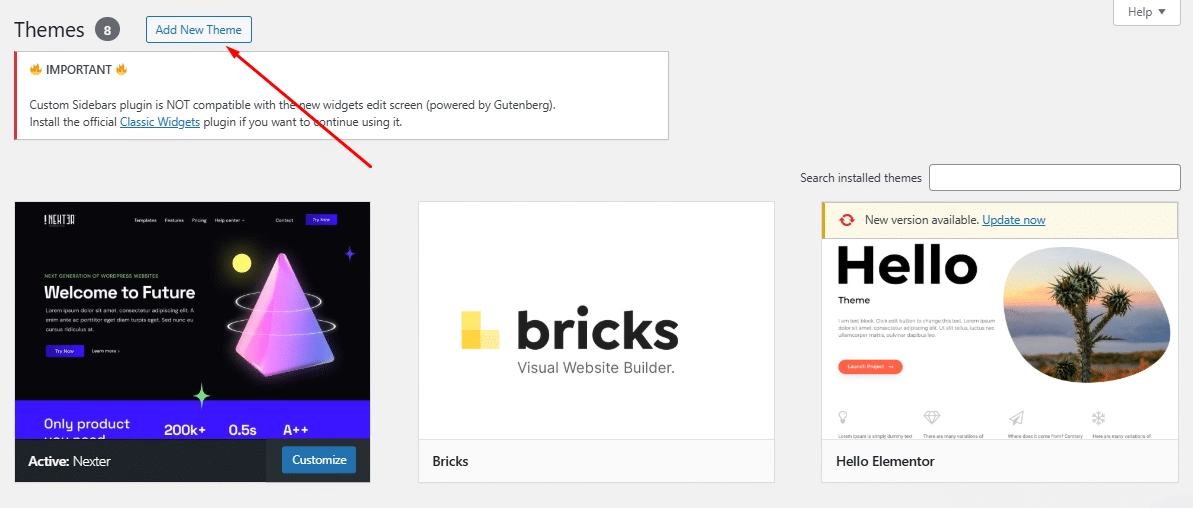Click the diamond icon in Hello preview

(932, 417)
